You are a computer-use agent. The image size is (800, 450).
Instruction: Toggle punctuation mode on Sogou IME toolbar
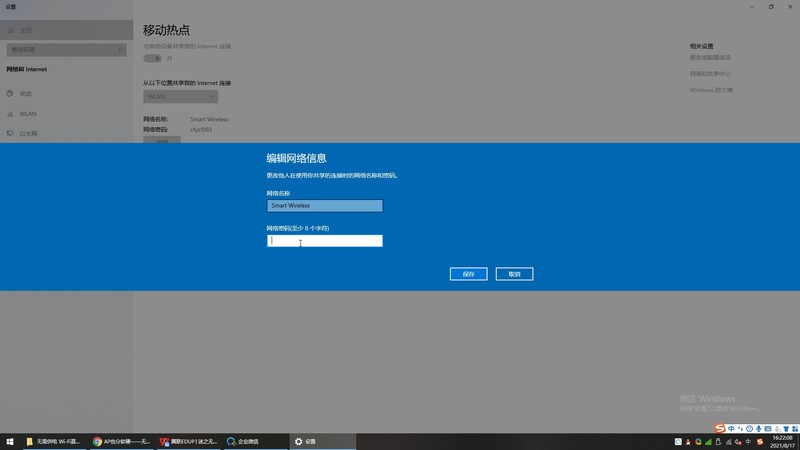740,429
